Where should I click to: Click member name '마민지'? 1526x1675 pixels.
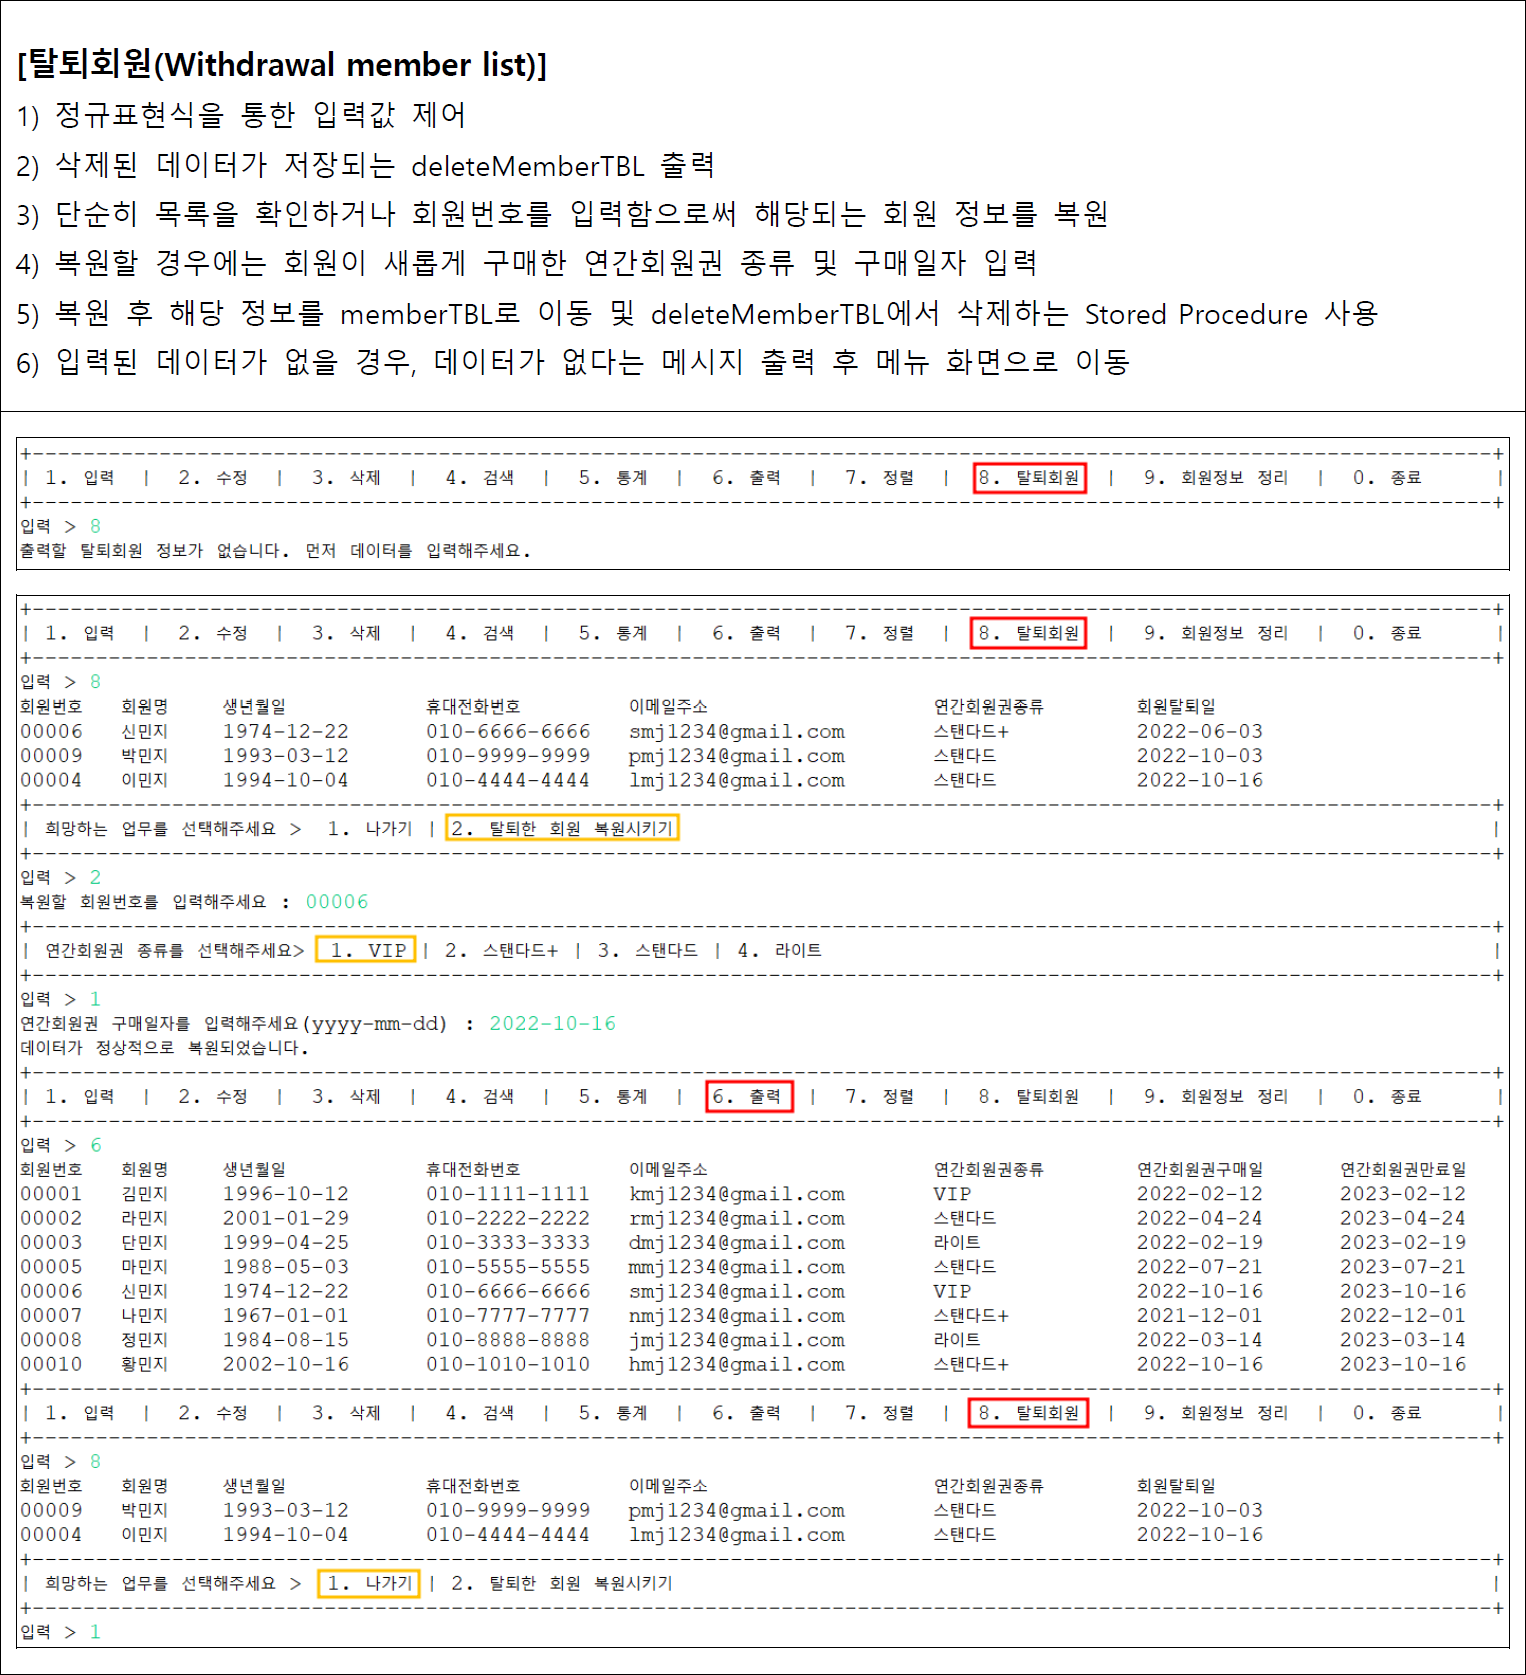145,1267
